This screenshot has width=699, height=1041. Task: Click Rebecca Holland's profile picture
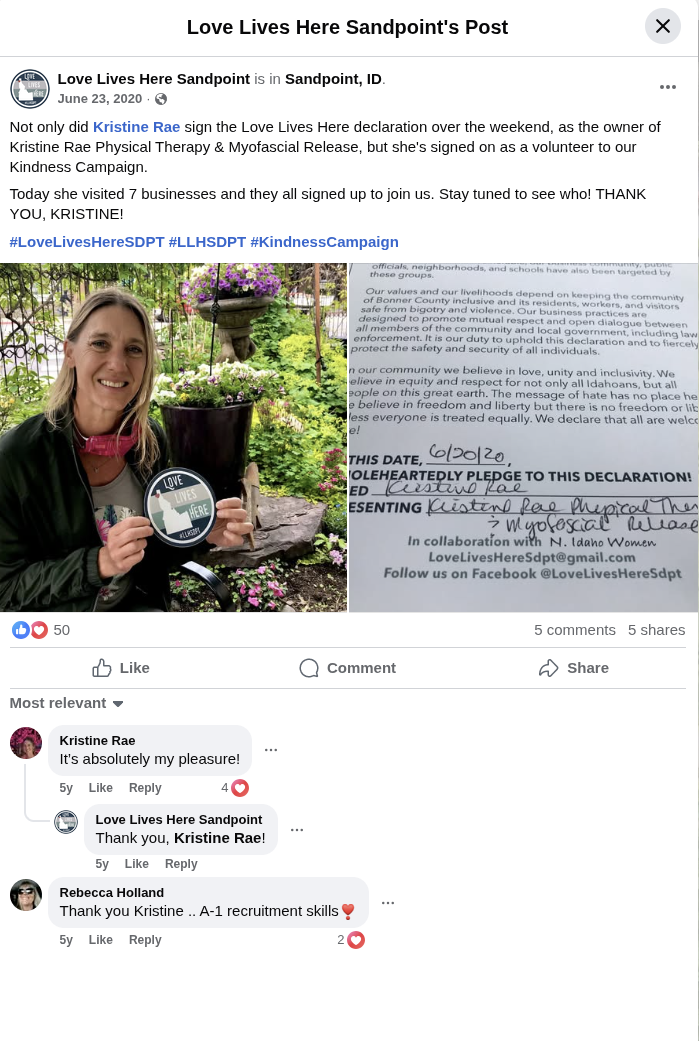26,895
